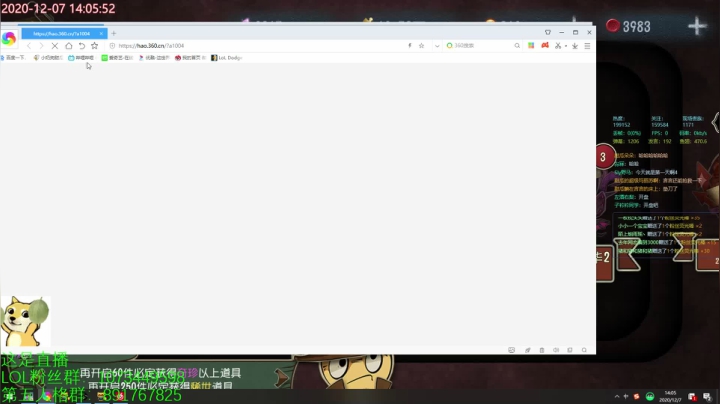
Task: Show hidden system tray icons
Action: [x=617, y=397]
